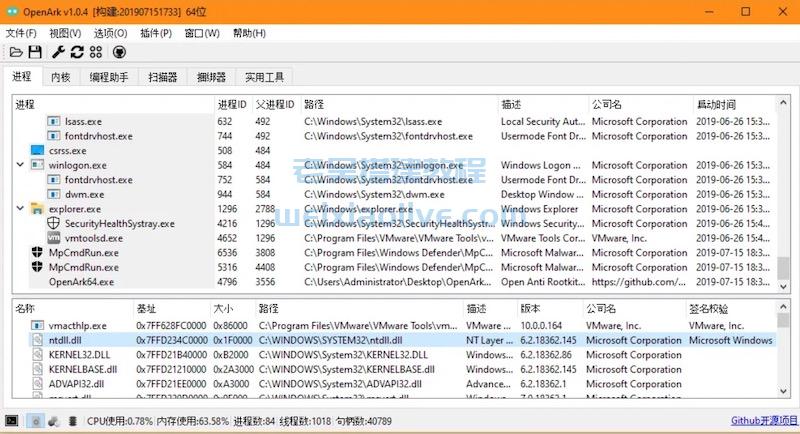Open the console icon in the status bar

(x=12, y=421)
